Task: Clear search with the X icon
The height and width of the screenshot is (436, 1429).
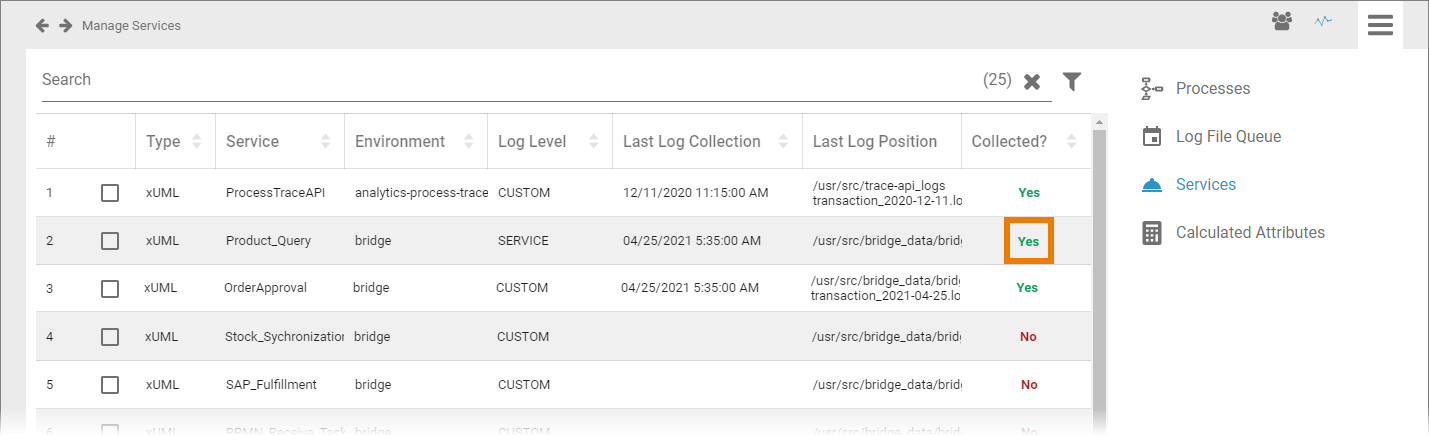Action: click(1032, 81)
